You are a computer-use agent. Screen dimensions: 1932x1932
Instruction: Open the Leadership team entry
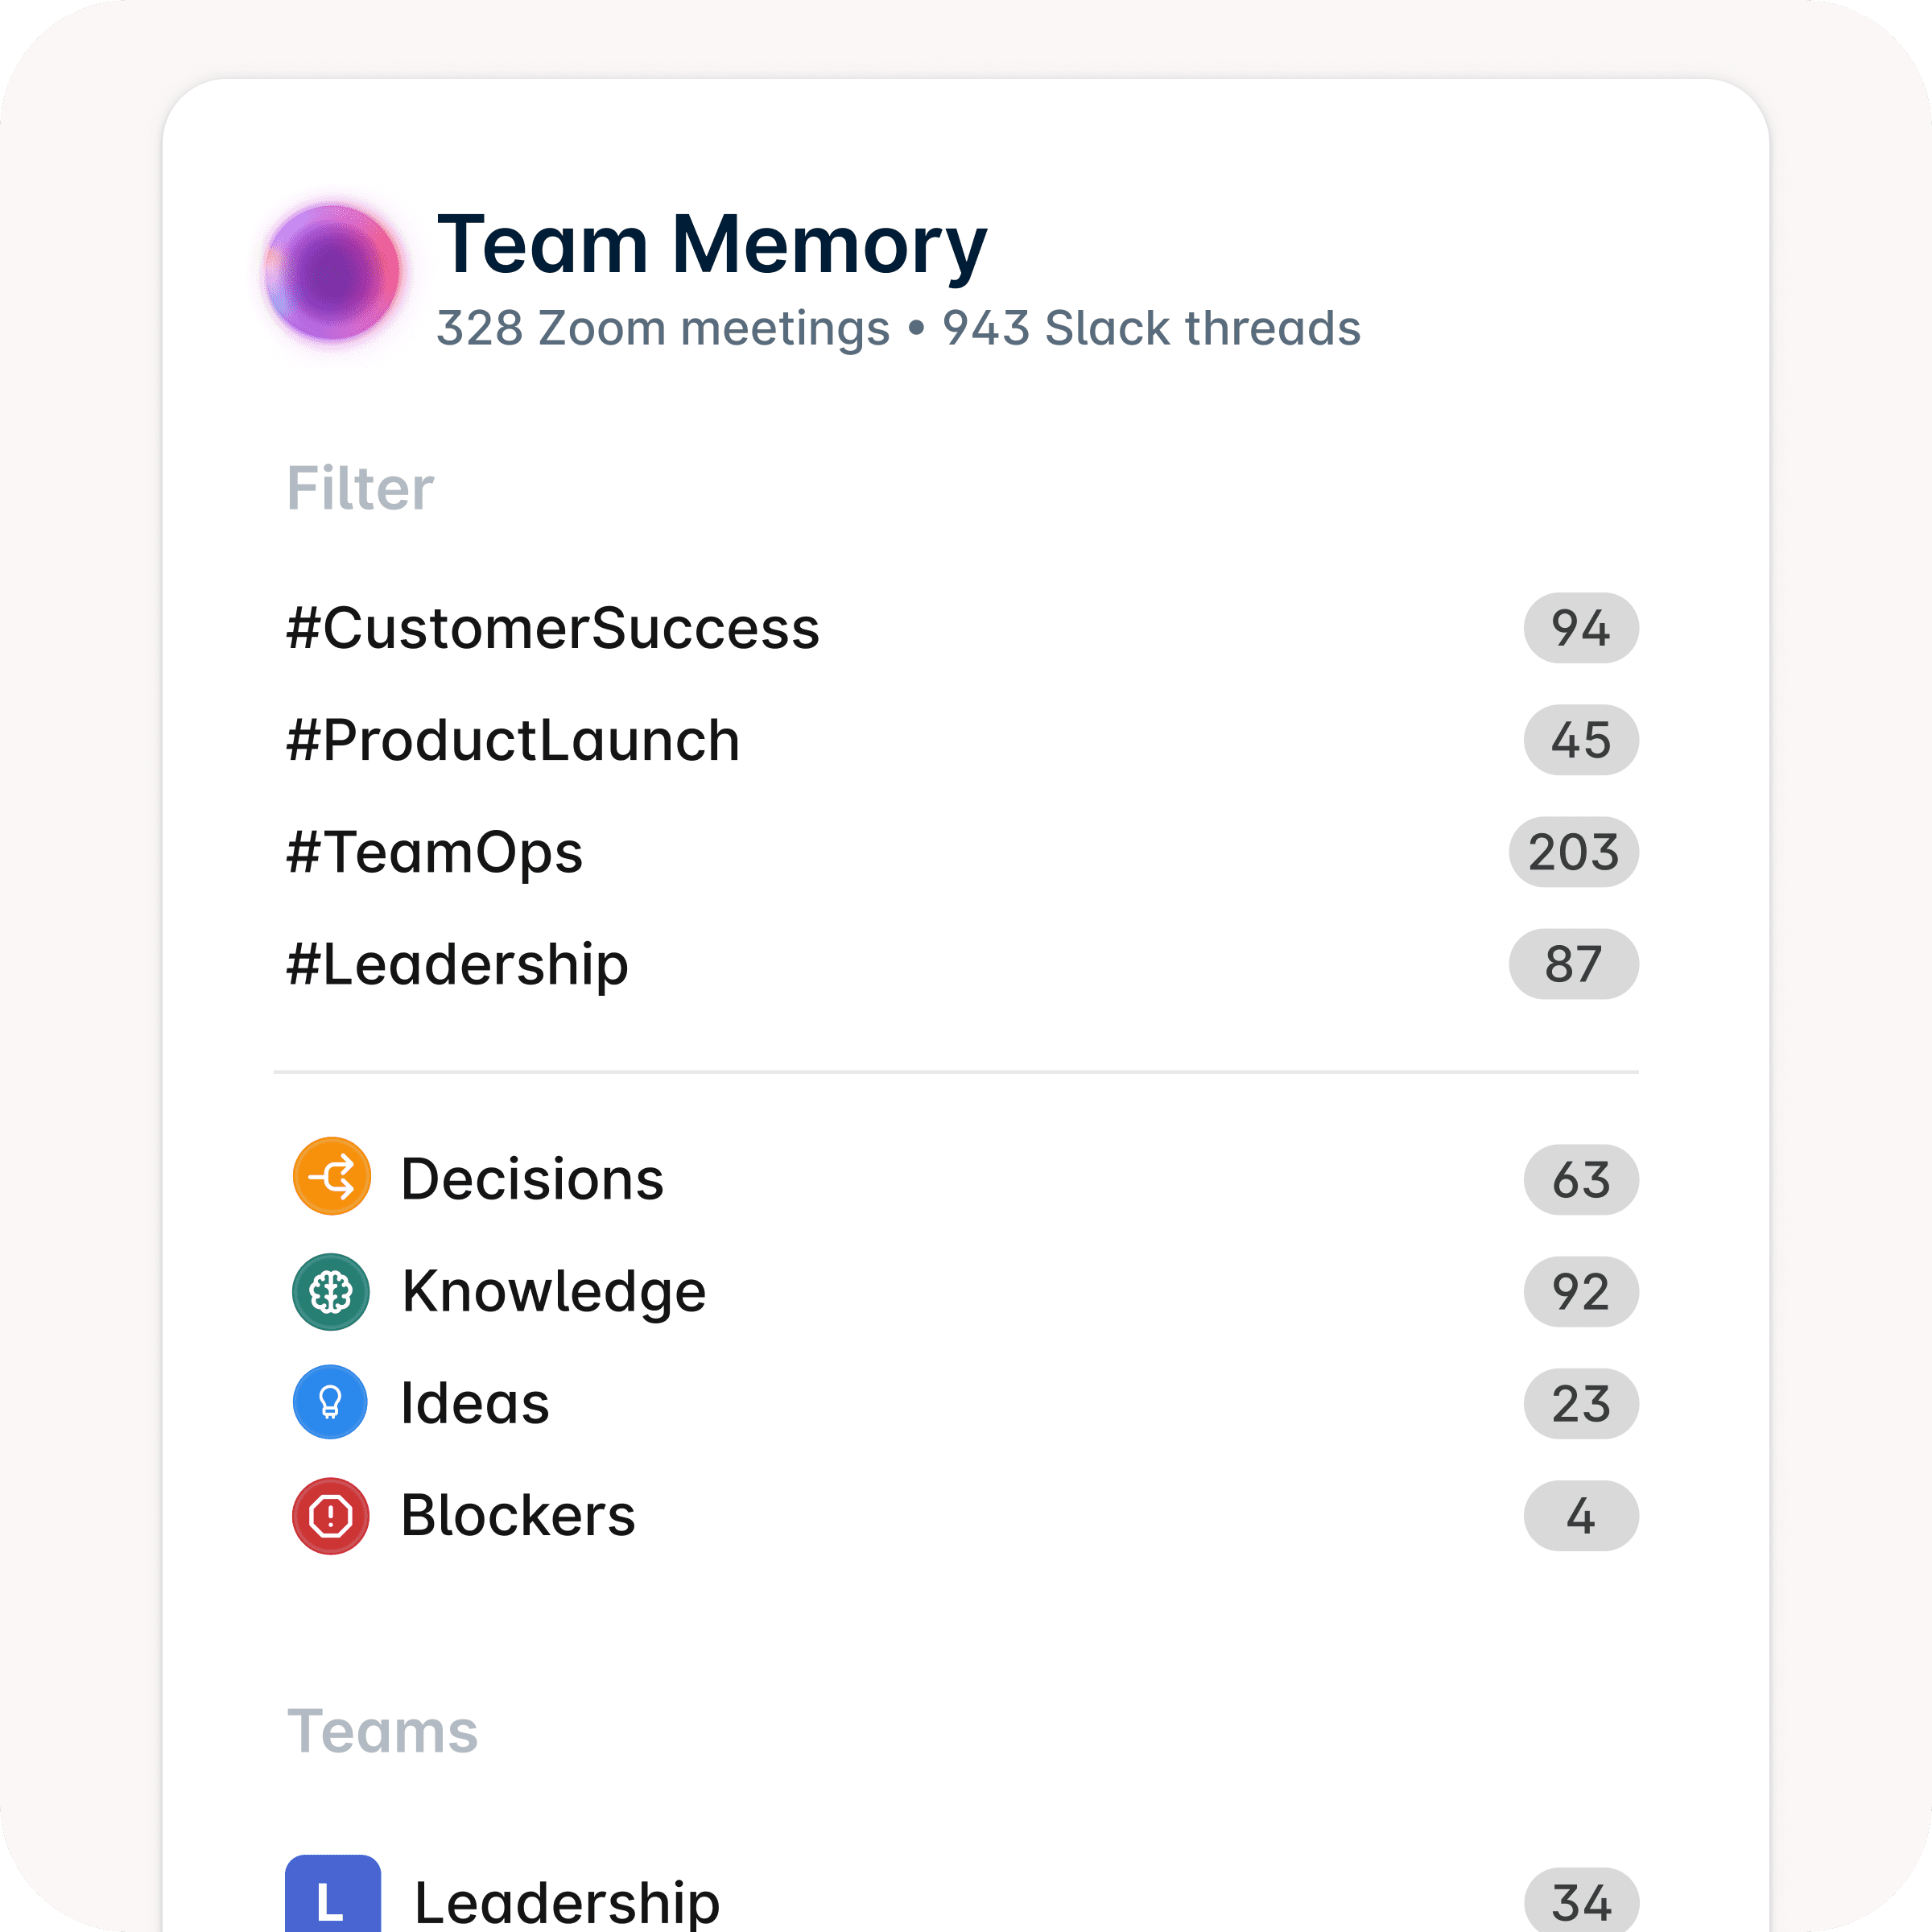(961, 1898)
